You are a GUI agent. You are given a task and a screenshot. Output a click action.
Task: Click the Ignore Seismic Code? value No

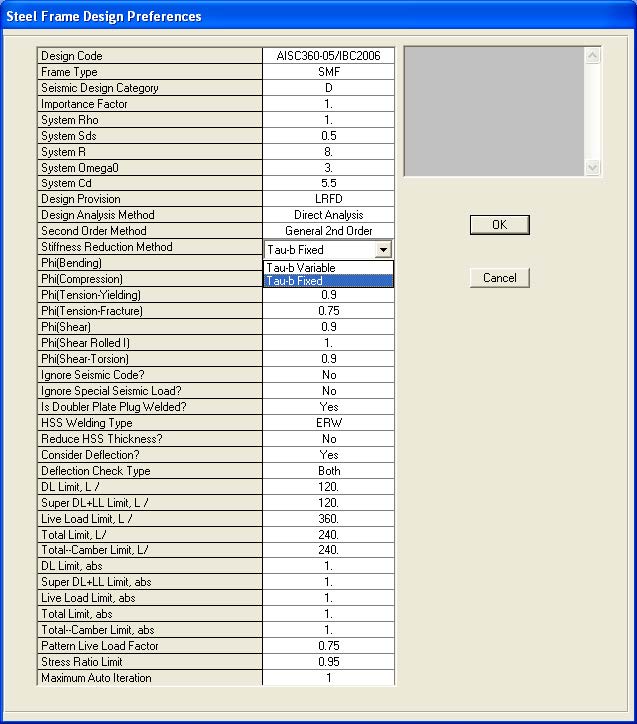(328, 375)
